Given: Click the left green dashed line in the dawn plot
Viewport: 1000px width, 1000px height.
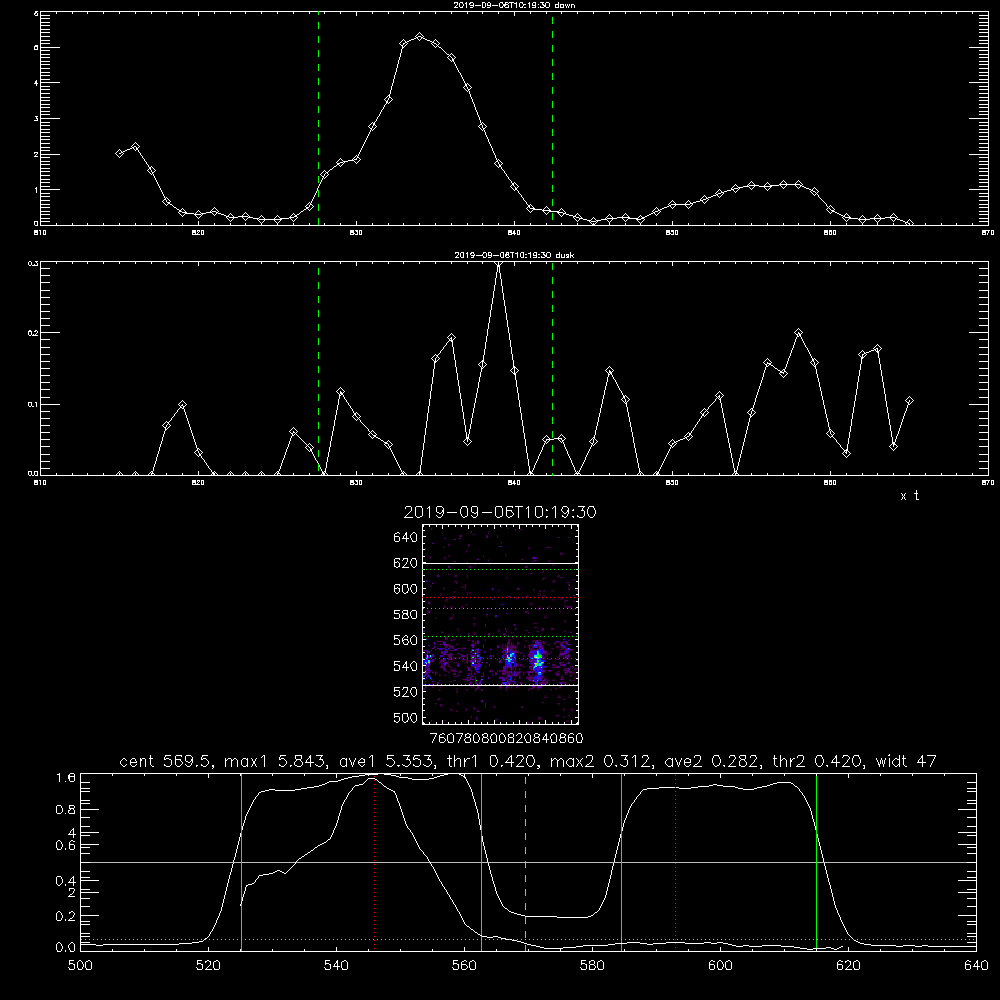Looking at the screenshot, I should [x=318, y=118].
